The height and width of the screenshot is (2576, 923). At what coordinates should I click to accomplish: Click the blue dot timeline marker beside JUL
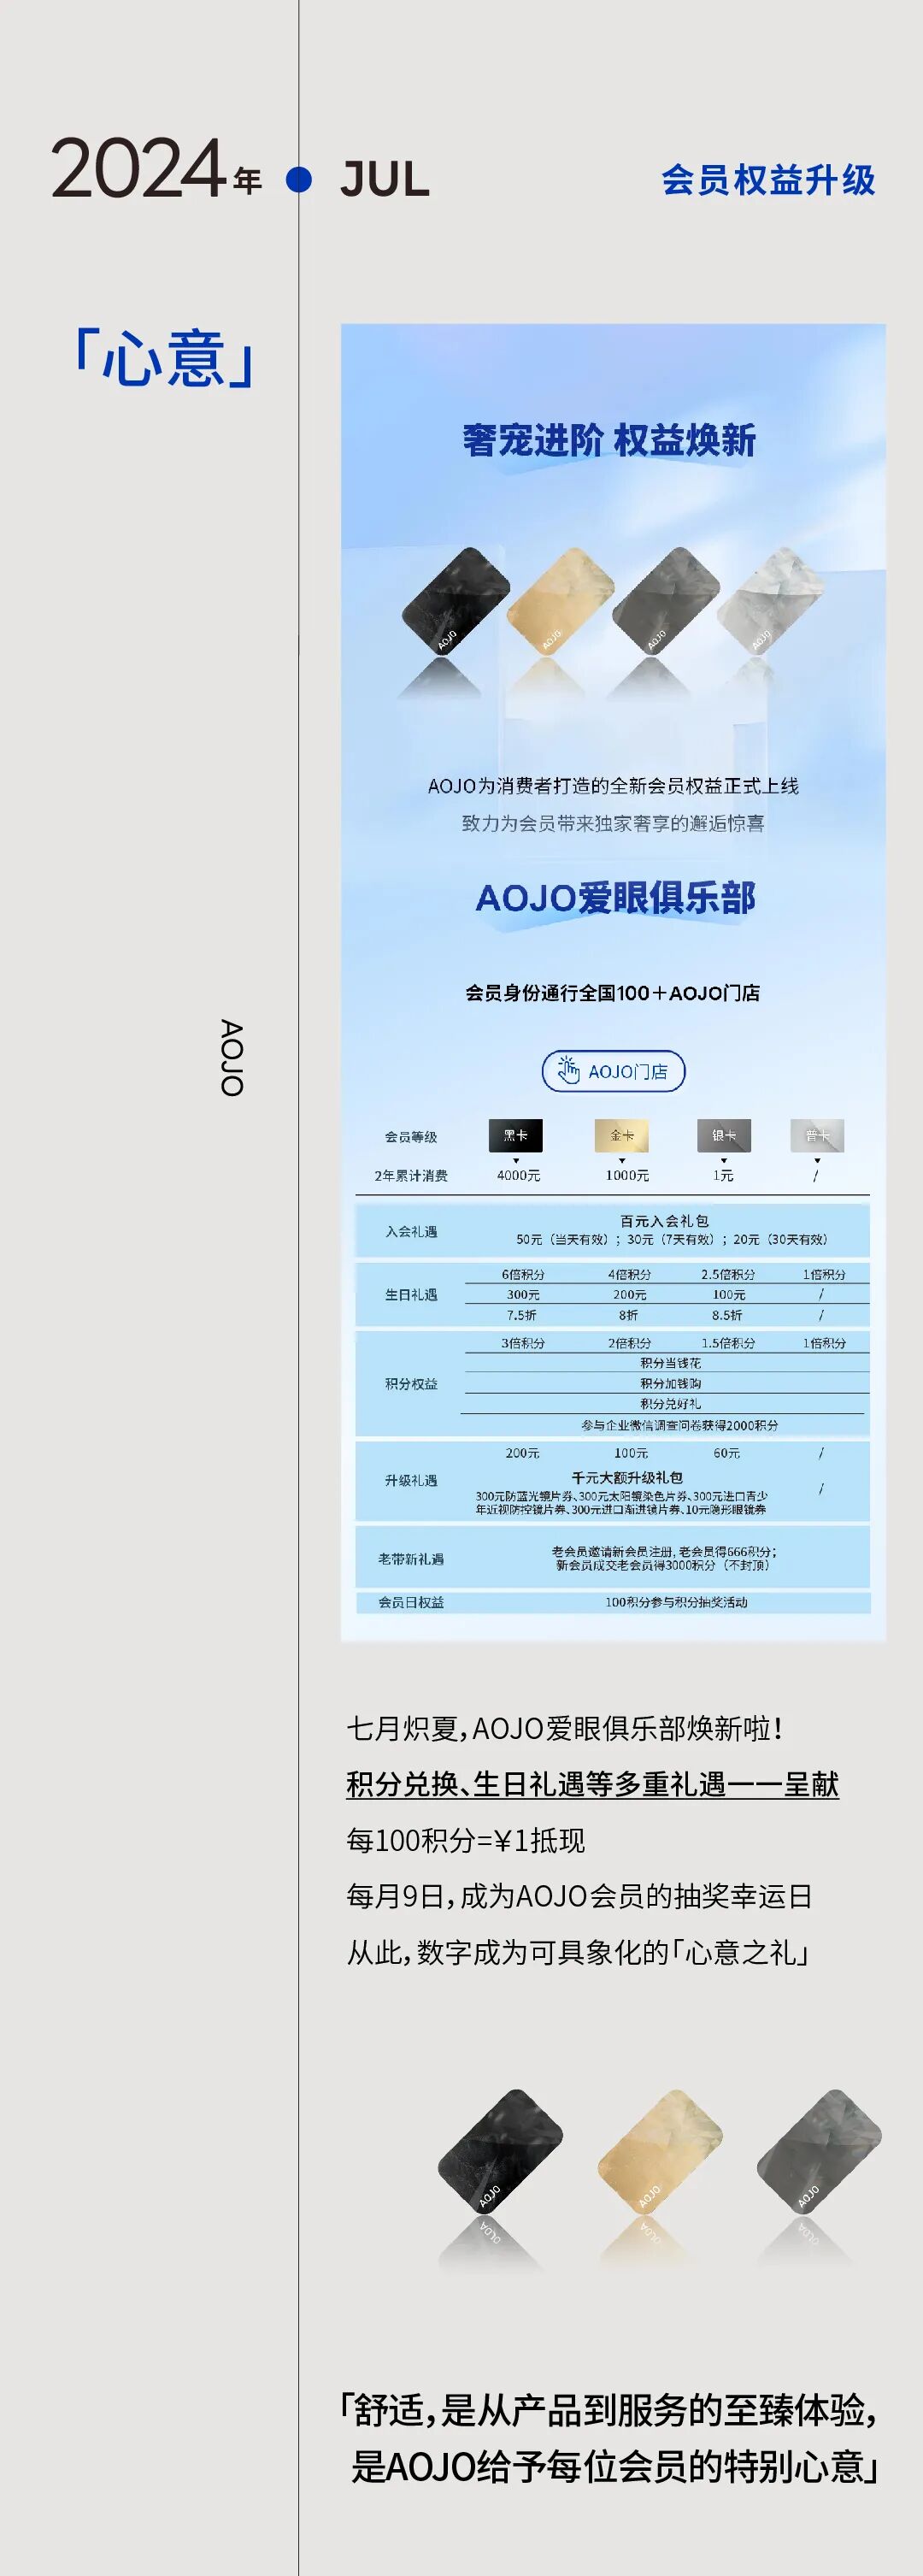pos(299,180)
